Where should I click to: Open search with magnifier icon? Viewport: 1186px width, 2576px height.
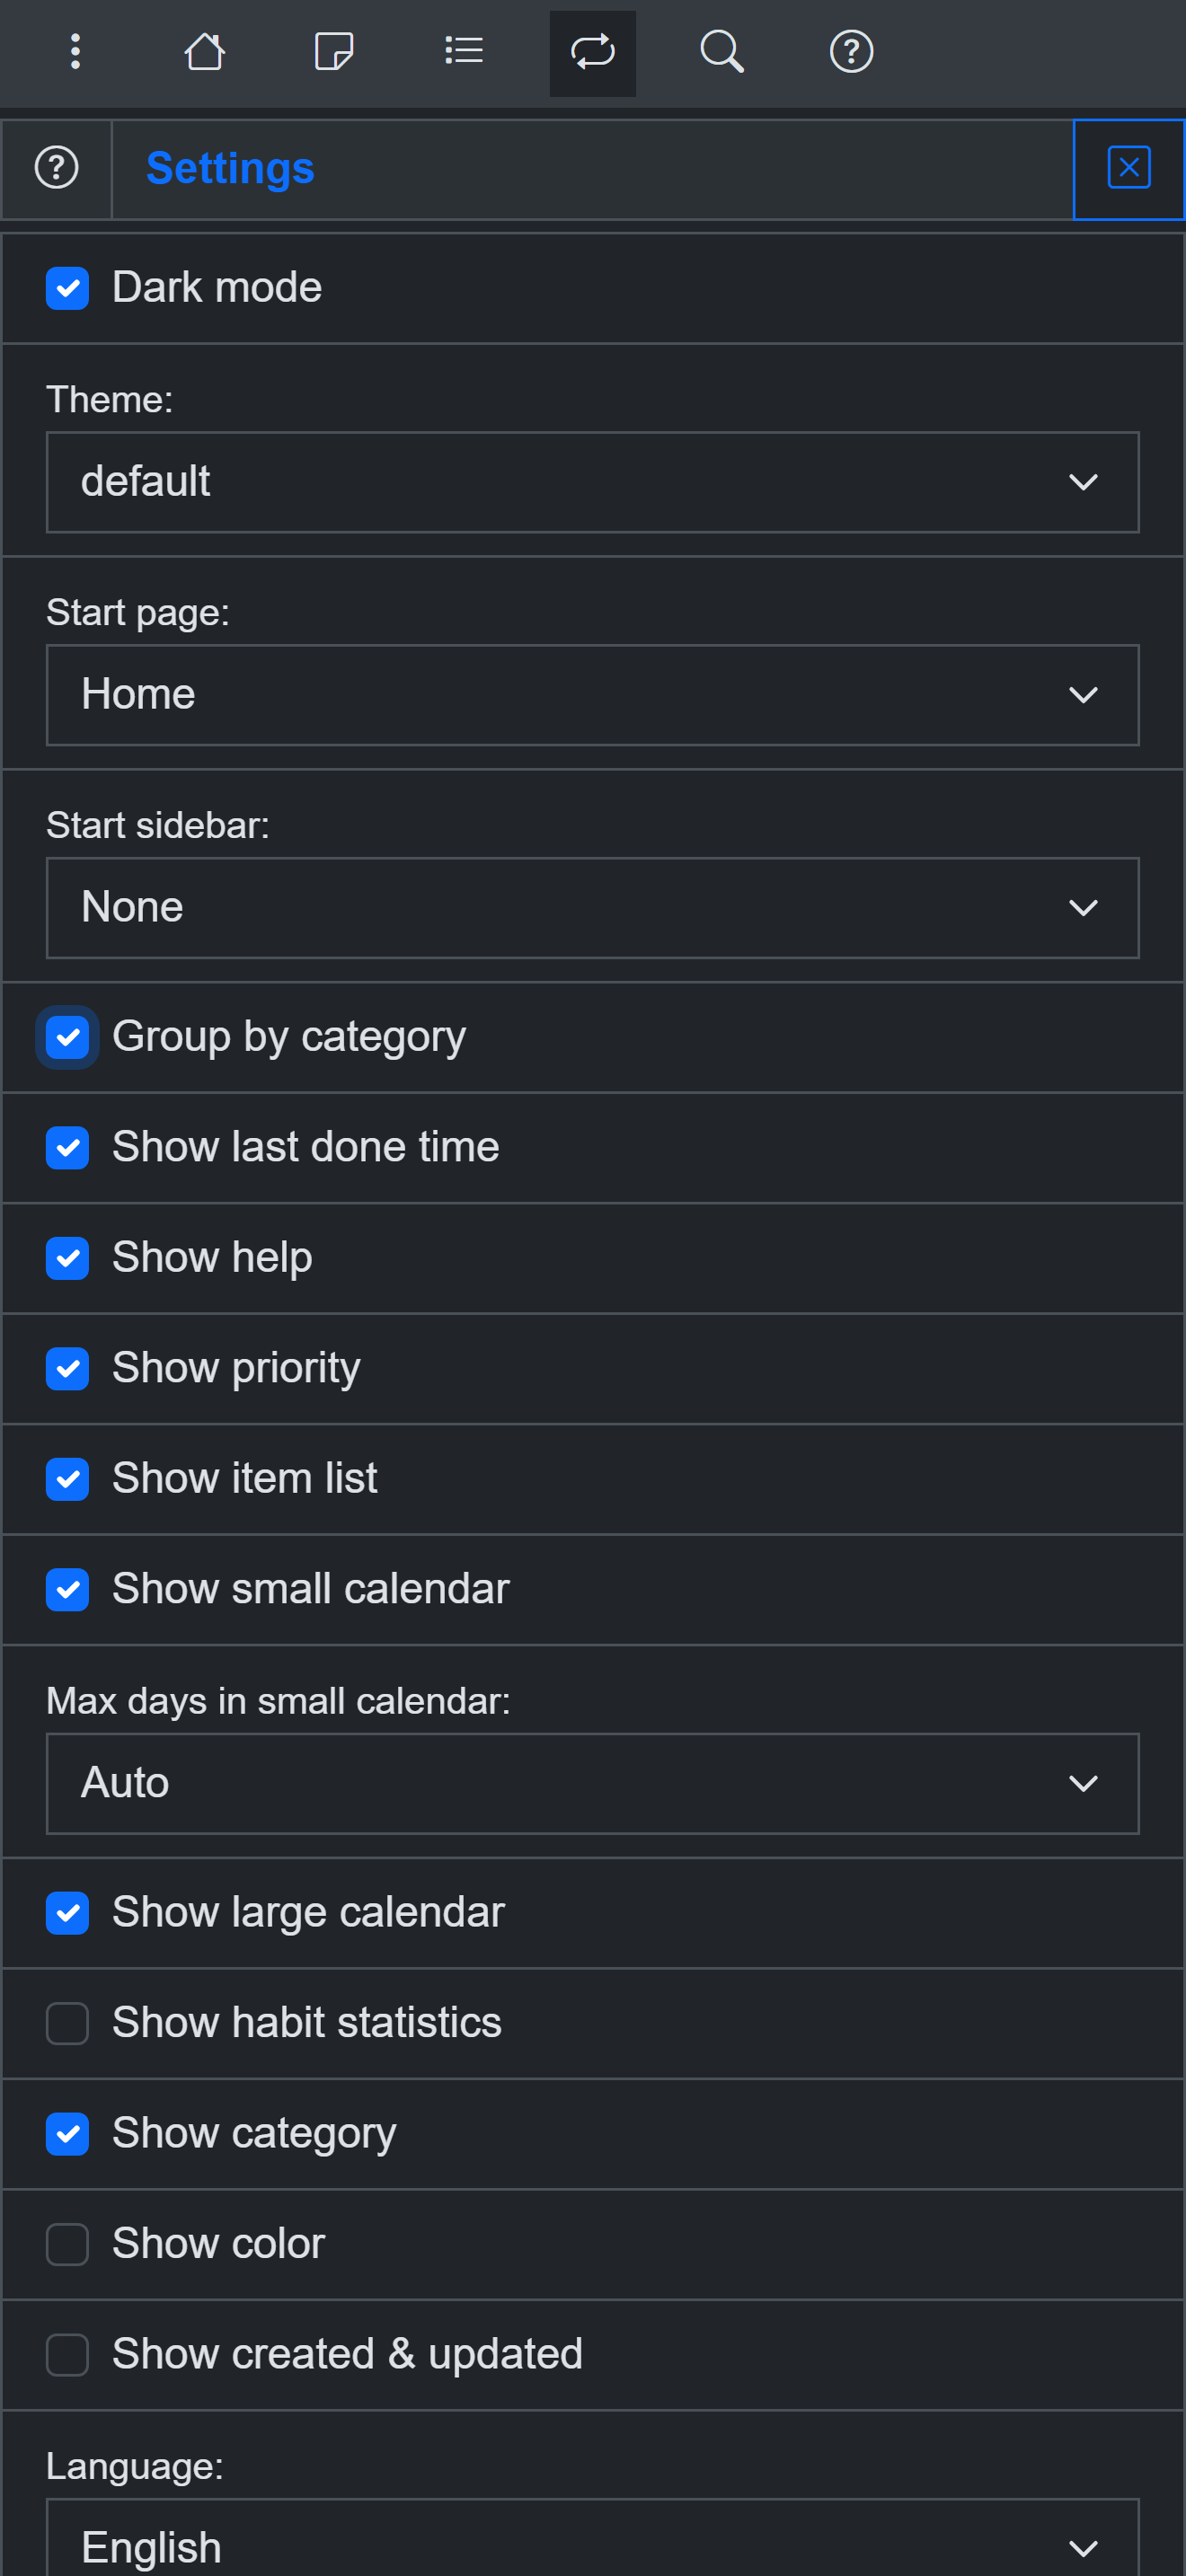(x=722, y=52)
